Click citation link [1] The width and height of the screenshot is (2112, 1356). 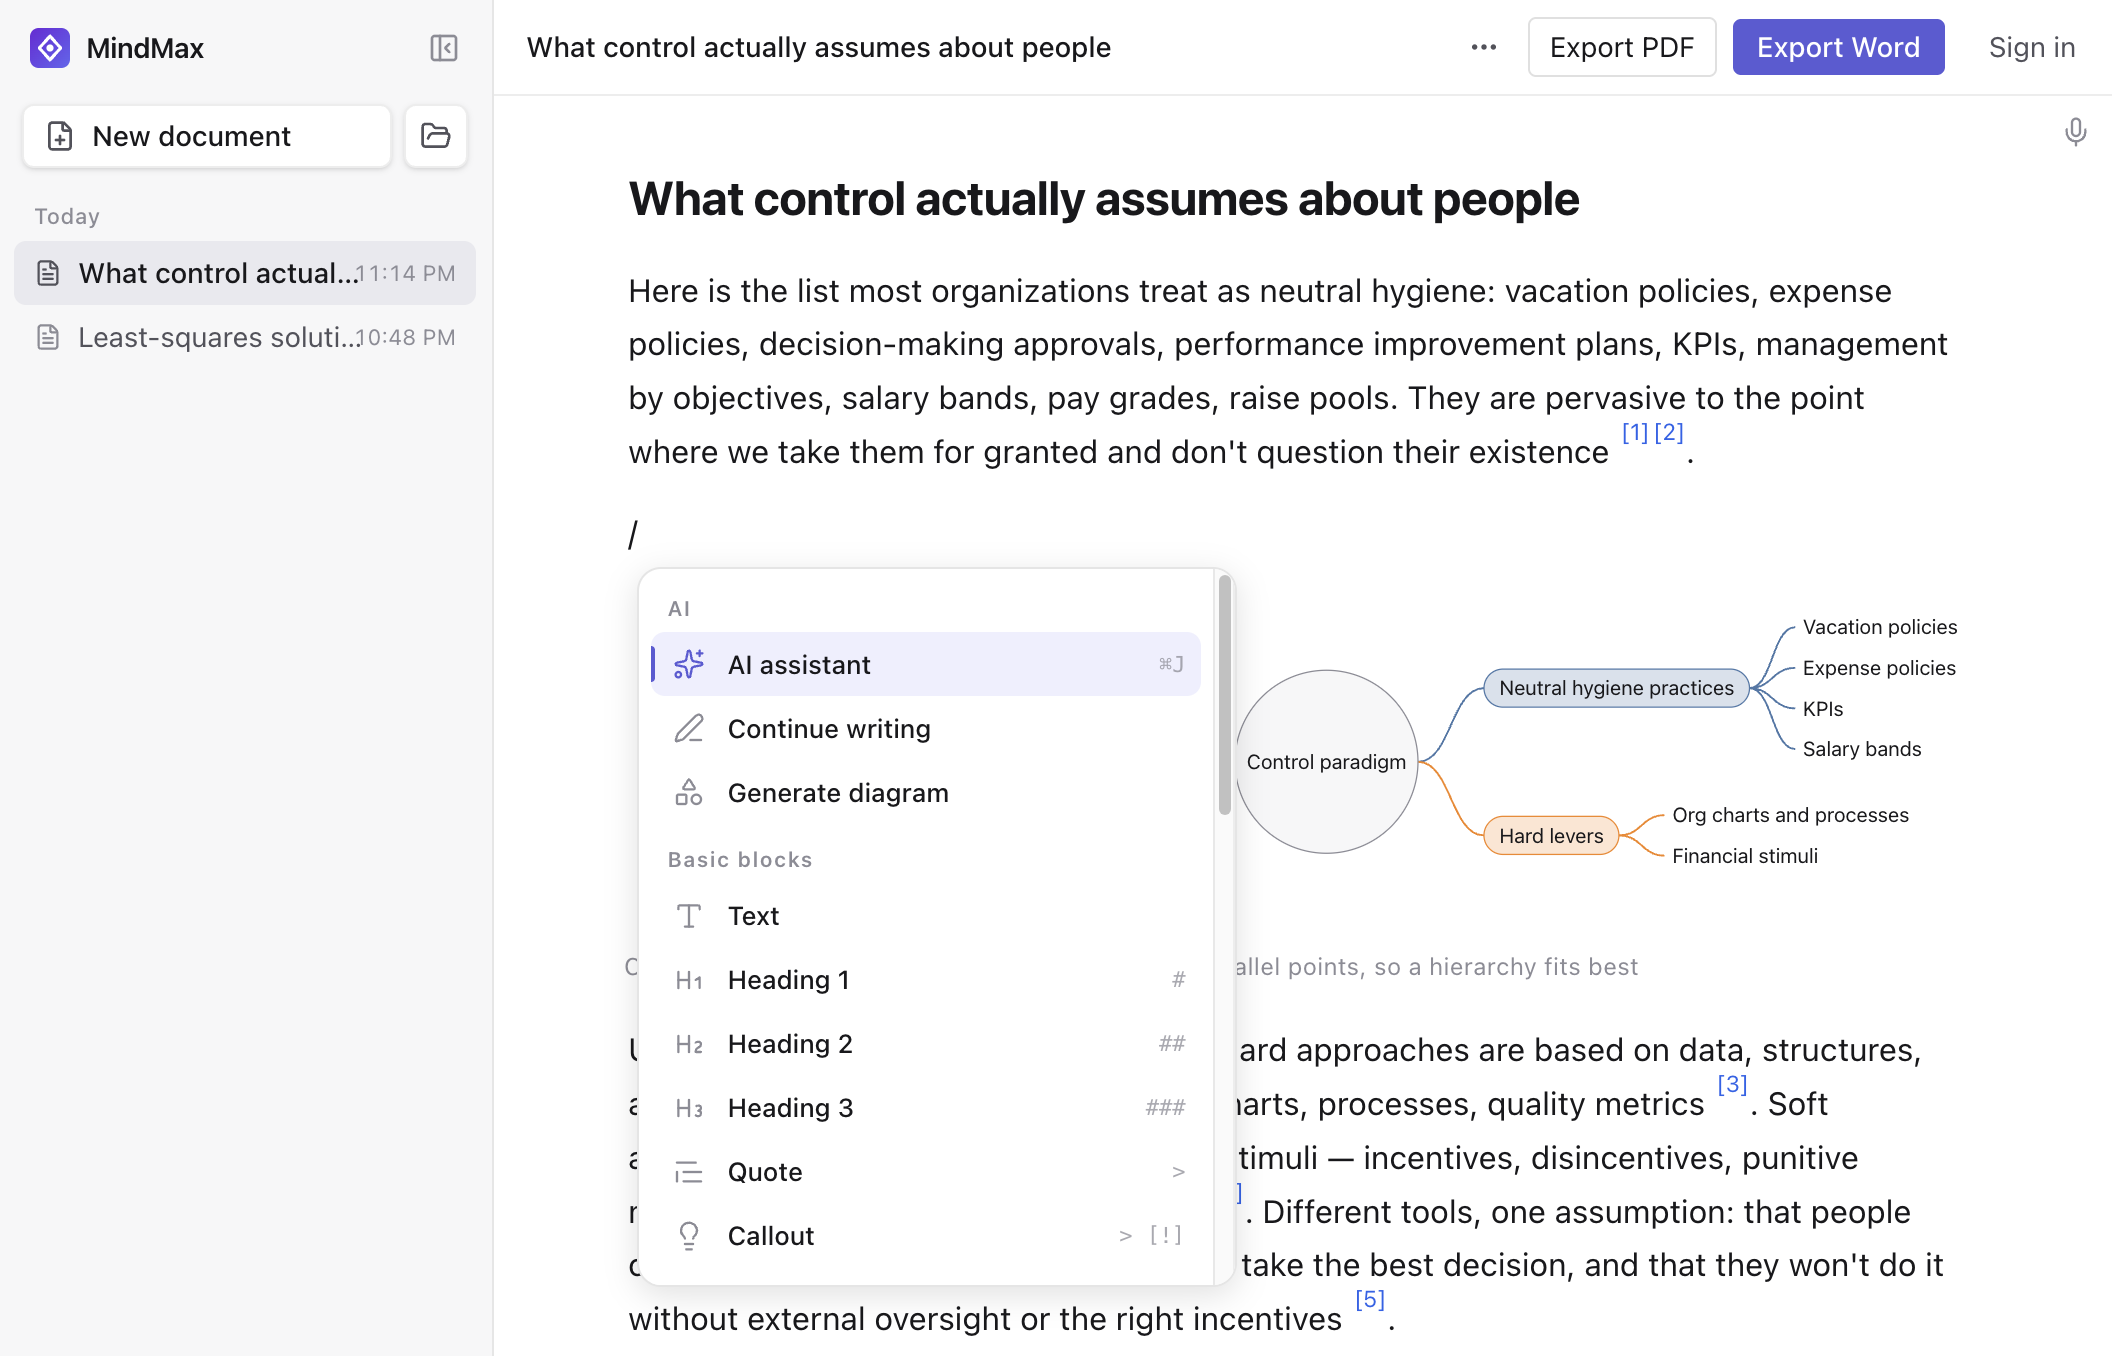pyautogui.click(x=1635, y=433)
